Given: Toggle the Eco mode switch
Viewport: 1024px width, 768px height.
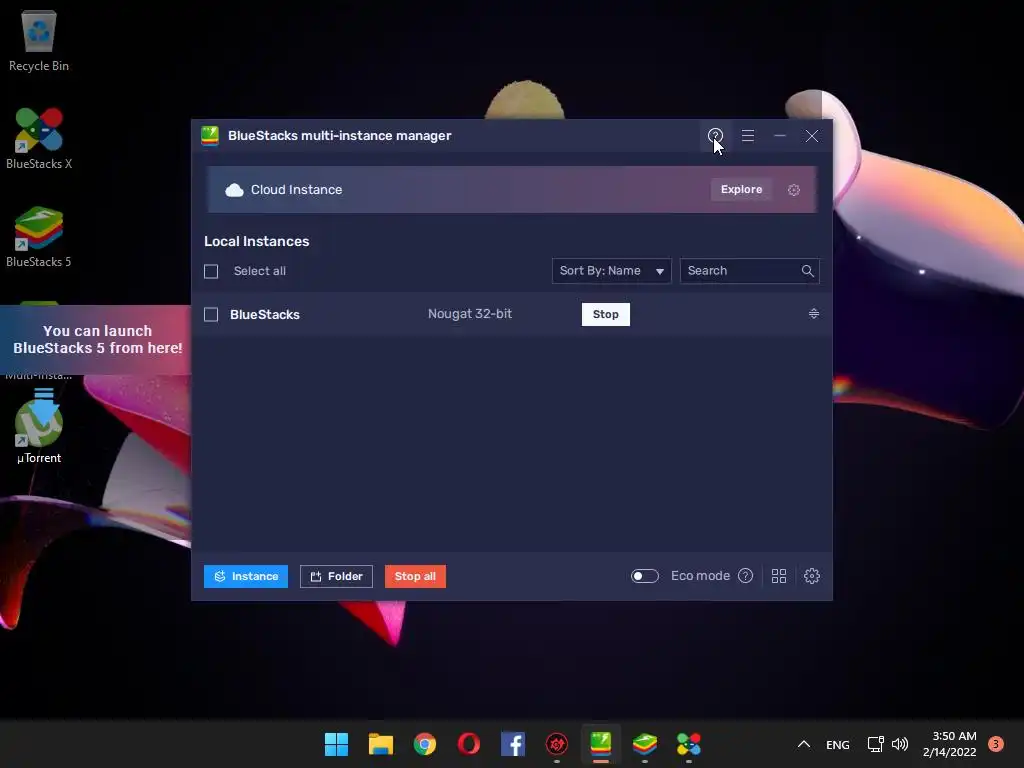Looking at the screenshot, I should pyautogui.click(x=645, y=576).
